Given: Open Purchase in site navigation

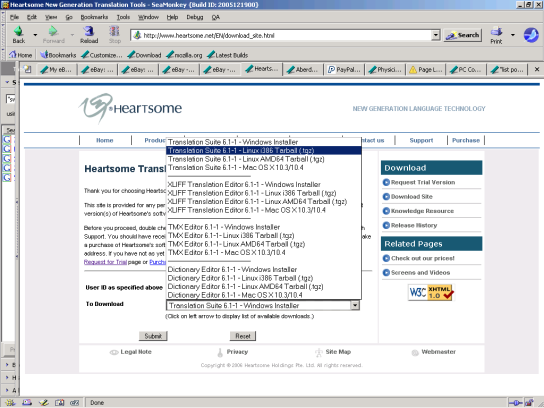Looking at the screenshot, I should pos(466,140).
